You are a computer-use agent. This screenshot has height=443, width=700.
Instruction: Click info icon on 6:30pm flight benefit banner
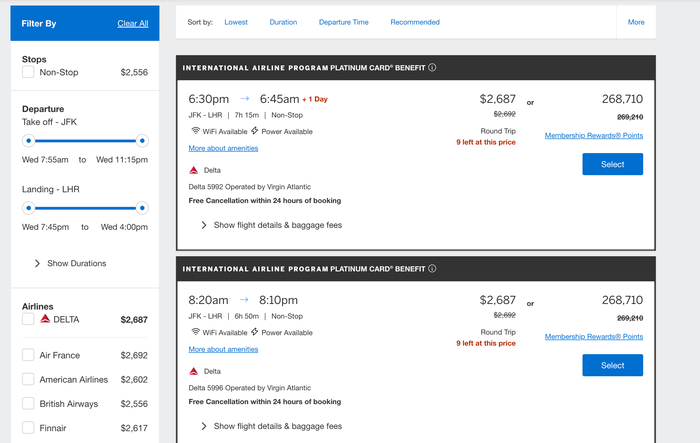pos(432,67)
